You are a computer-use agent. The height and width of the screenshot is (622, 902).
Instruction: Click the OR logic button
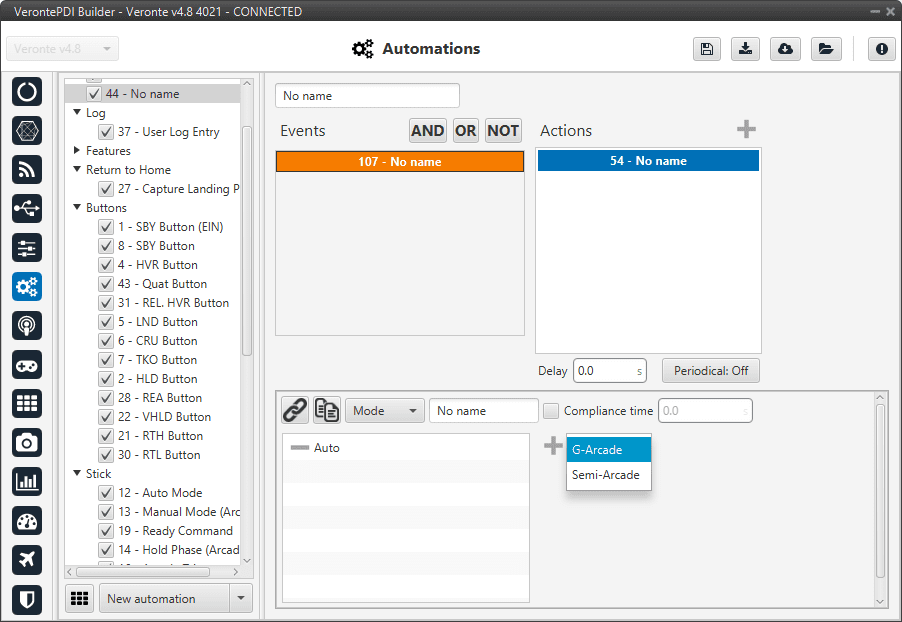pos(465,131)
